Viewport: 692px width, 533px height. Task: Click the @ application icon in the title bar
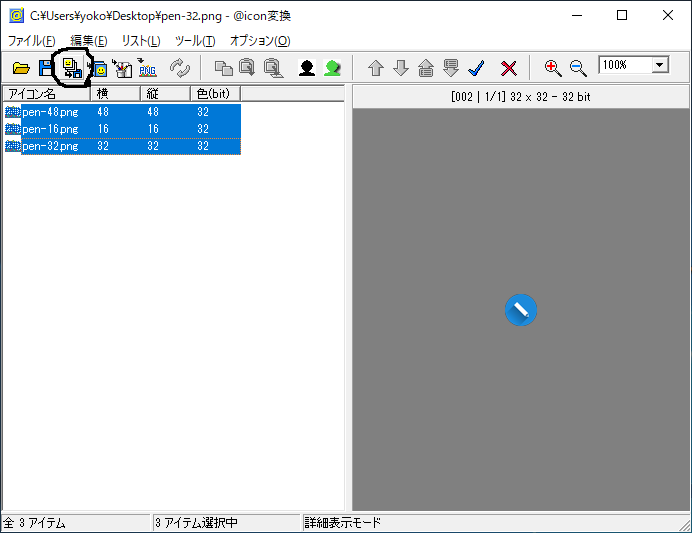16,15
